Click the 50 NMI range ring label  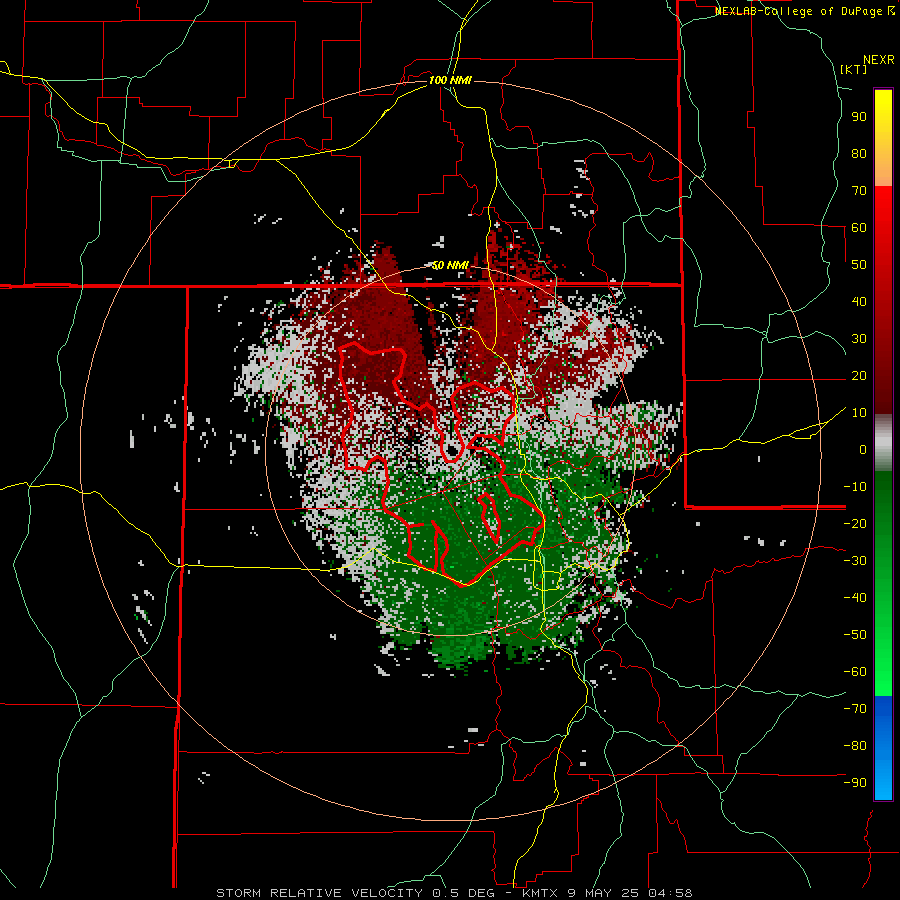click(x=450, y=265)
